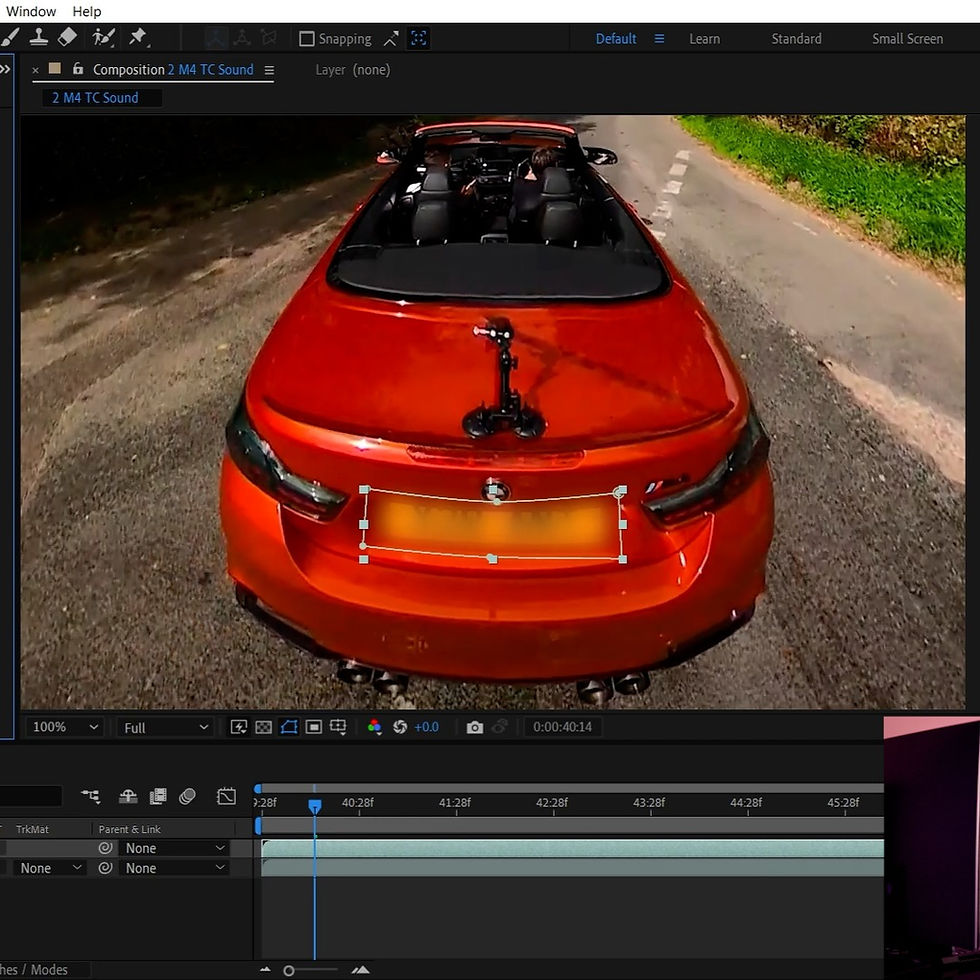
Task: Switch to the Learn workspace
Action: point(704,38)
